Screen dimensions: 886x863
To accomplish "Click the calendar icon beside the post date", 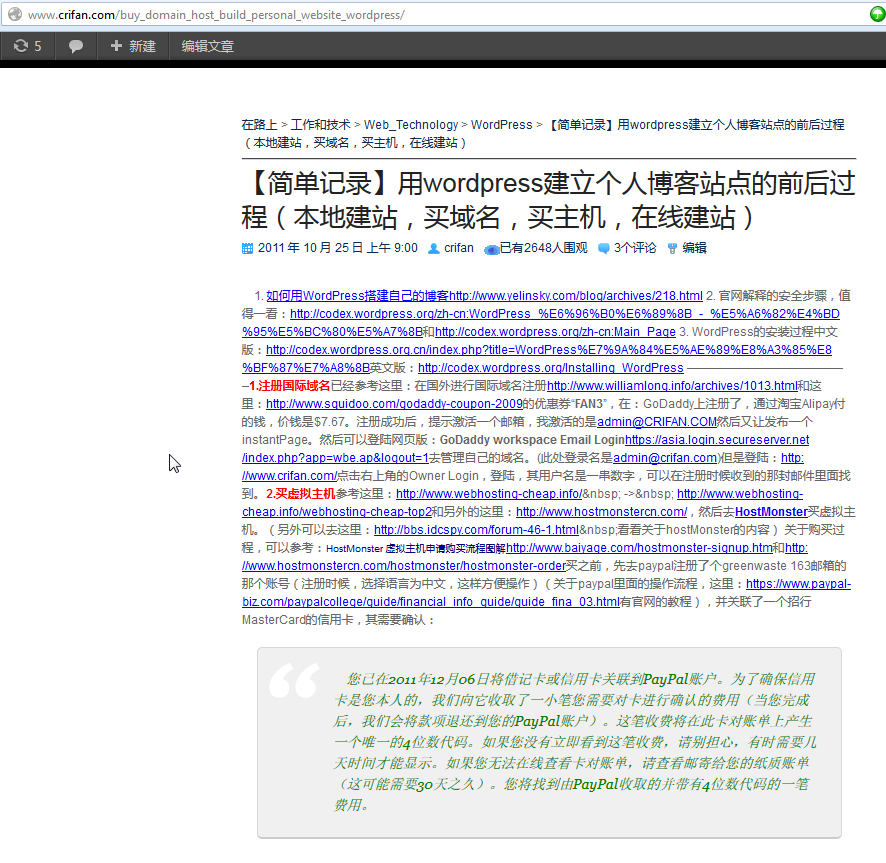I will click(247, 248).
